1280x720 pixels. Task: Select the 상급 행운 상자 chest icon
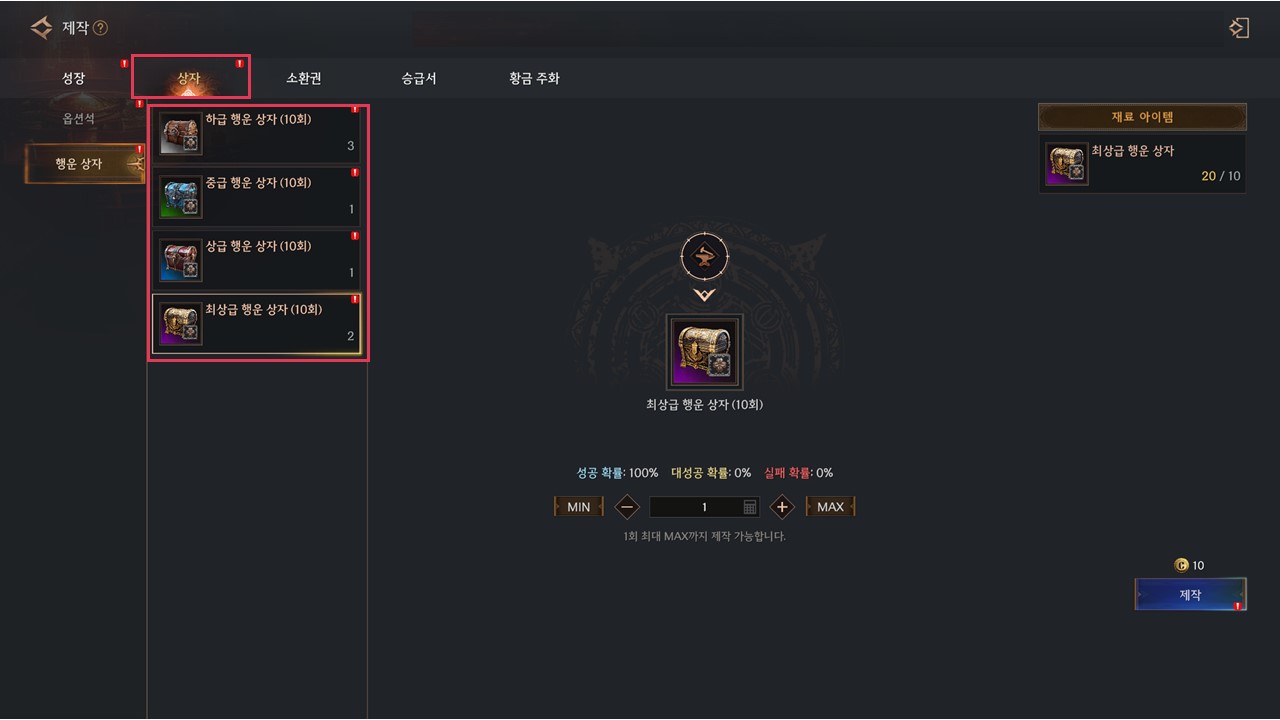[180, 261]
